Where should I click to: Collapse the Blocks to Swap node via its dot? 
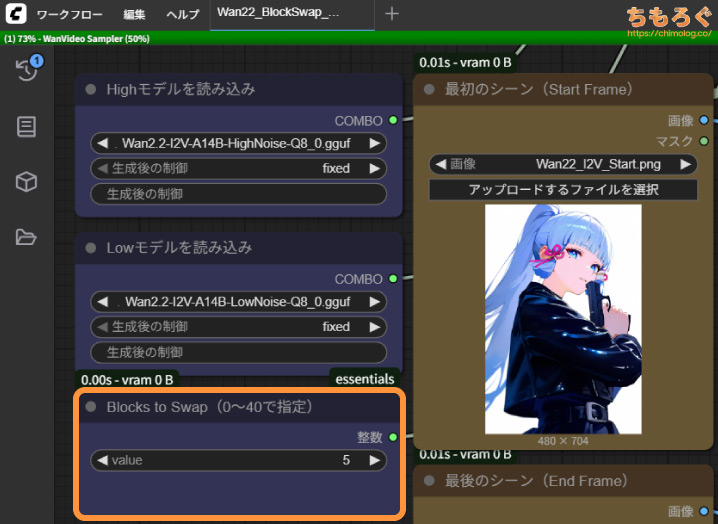click(91, 407)
